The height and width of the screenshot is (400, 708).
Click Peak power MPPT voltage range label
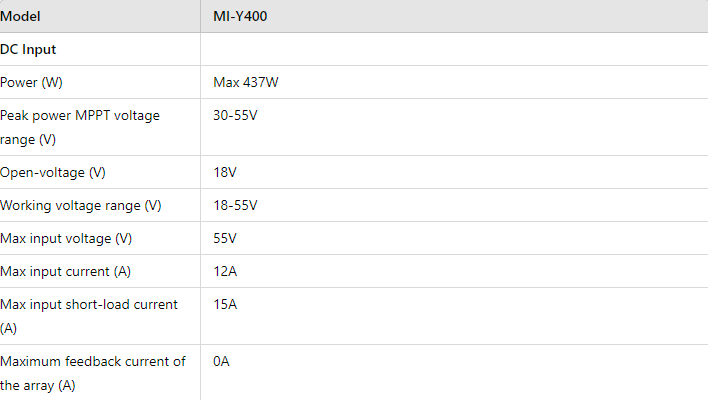80,127
